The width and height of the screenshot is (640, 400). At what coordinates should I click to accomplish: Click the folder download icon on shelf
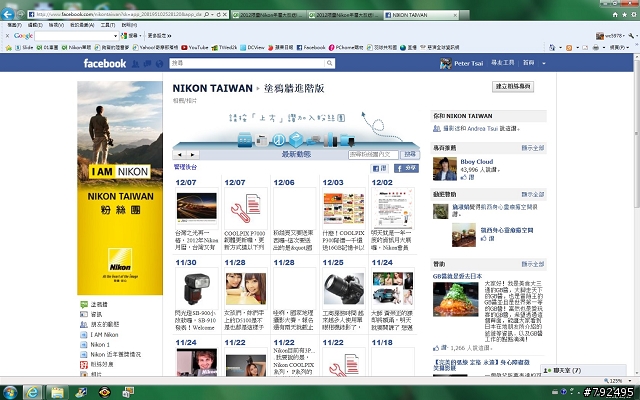pyautogui.click(x=347, y=140)
